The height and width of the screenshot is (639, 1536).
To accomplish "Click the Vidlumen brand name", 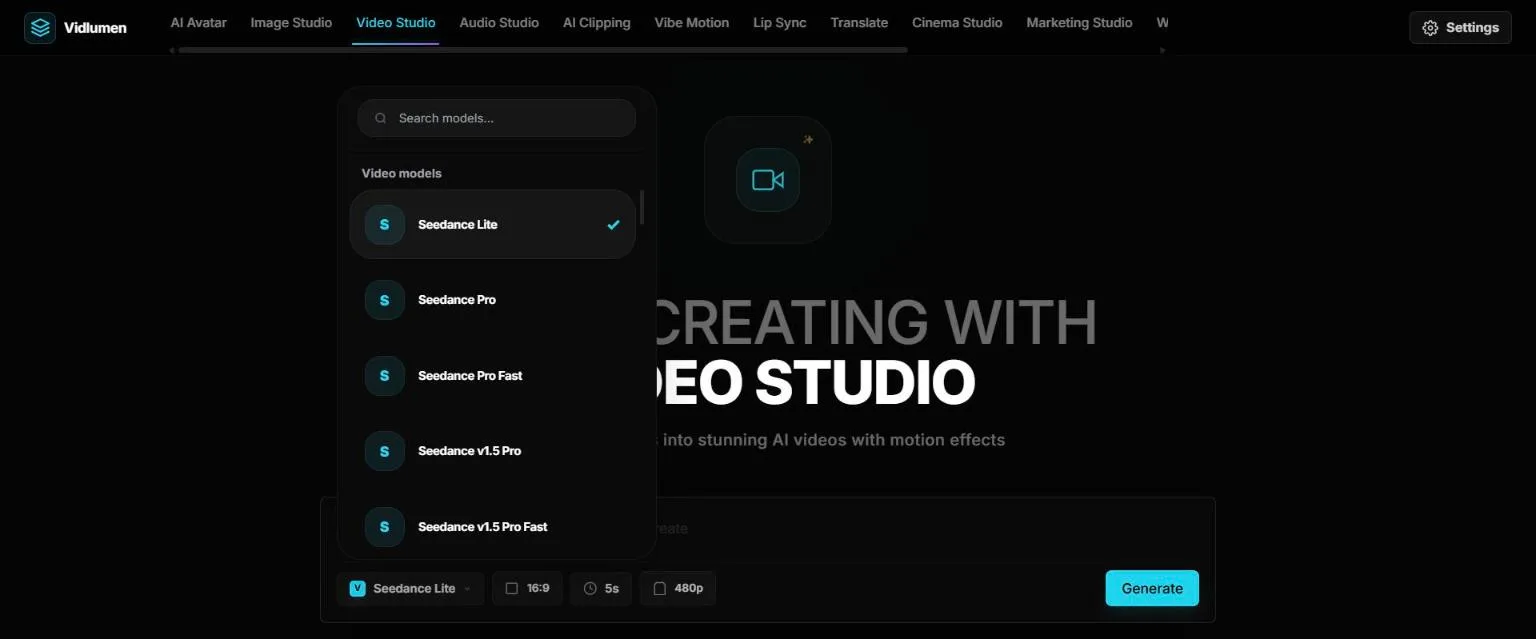I will 95,28.
